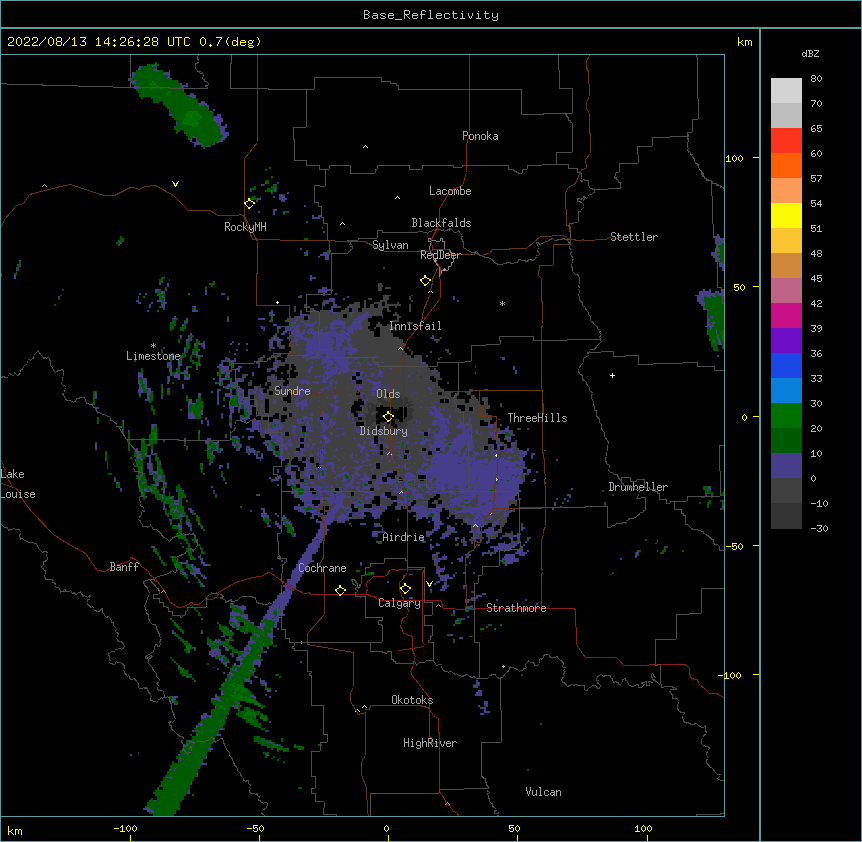Select the light blue 30-33 dBZ swatch
The height and width of the screenshot is (842, 862).
(x=786, y=391)
